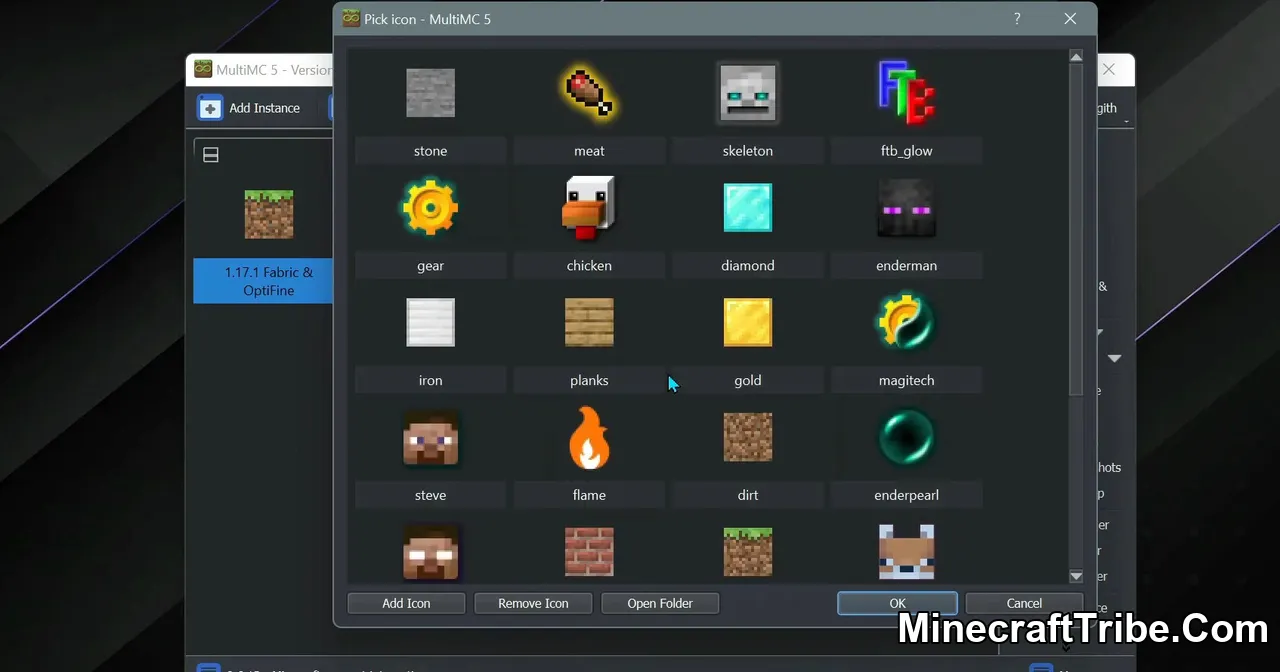
Task: Collapse the instance group in main window
Action: coord(211,155)
